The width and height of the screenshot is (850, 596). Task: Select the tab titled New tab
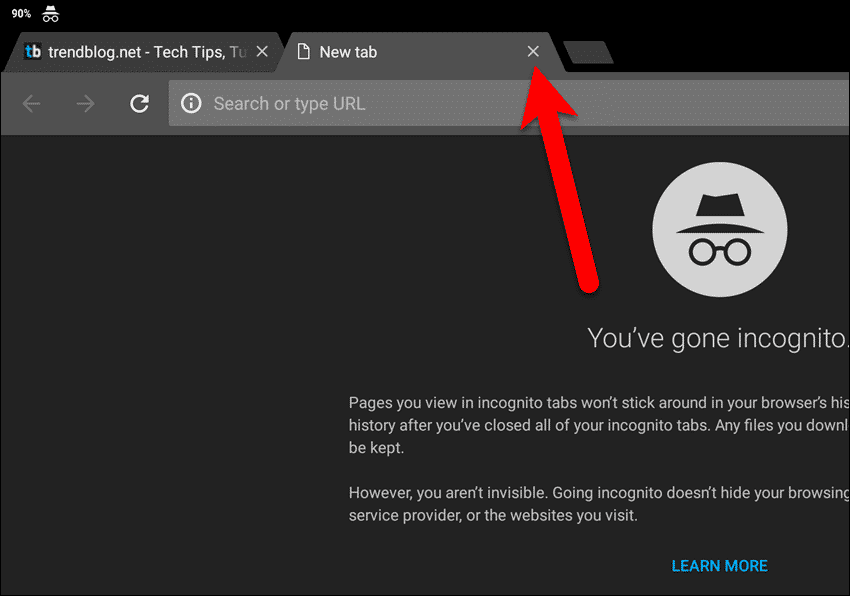click(x=400, y=52)
